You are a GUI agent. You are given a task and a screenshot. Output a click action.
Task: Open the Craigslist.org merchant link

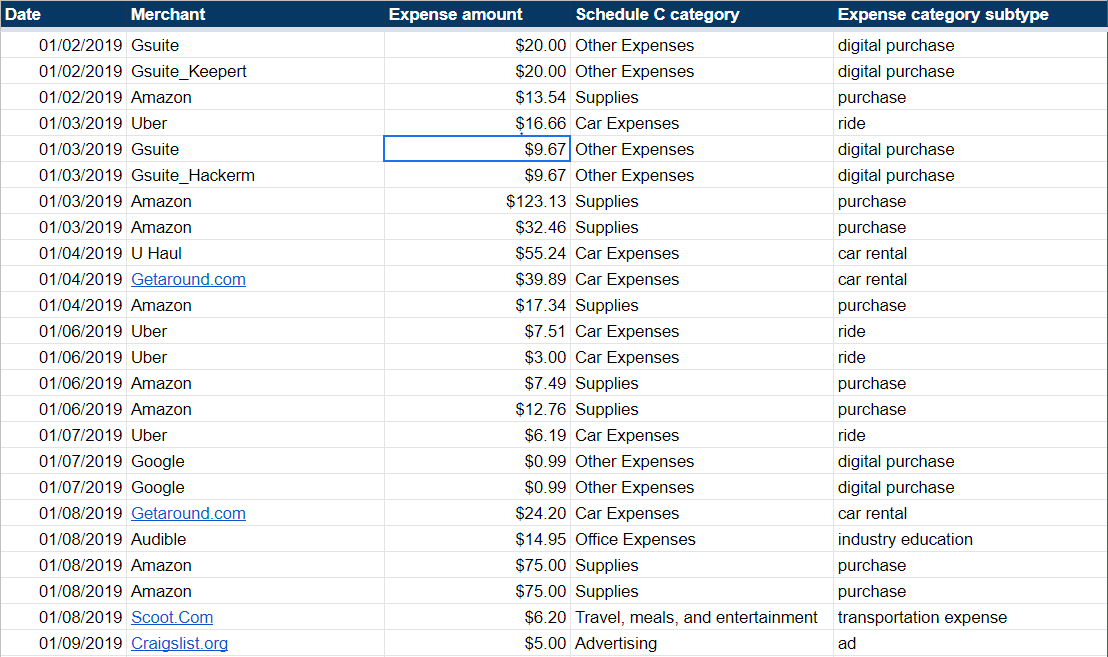179,644
